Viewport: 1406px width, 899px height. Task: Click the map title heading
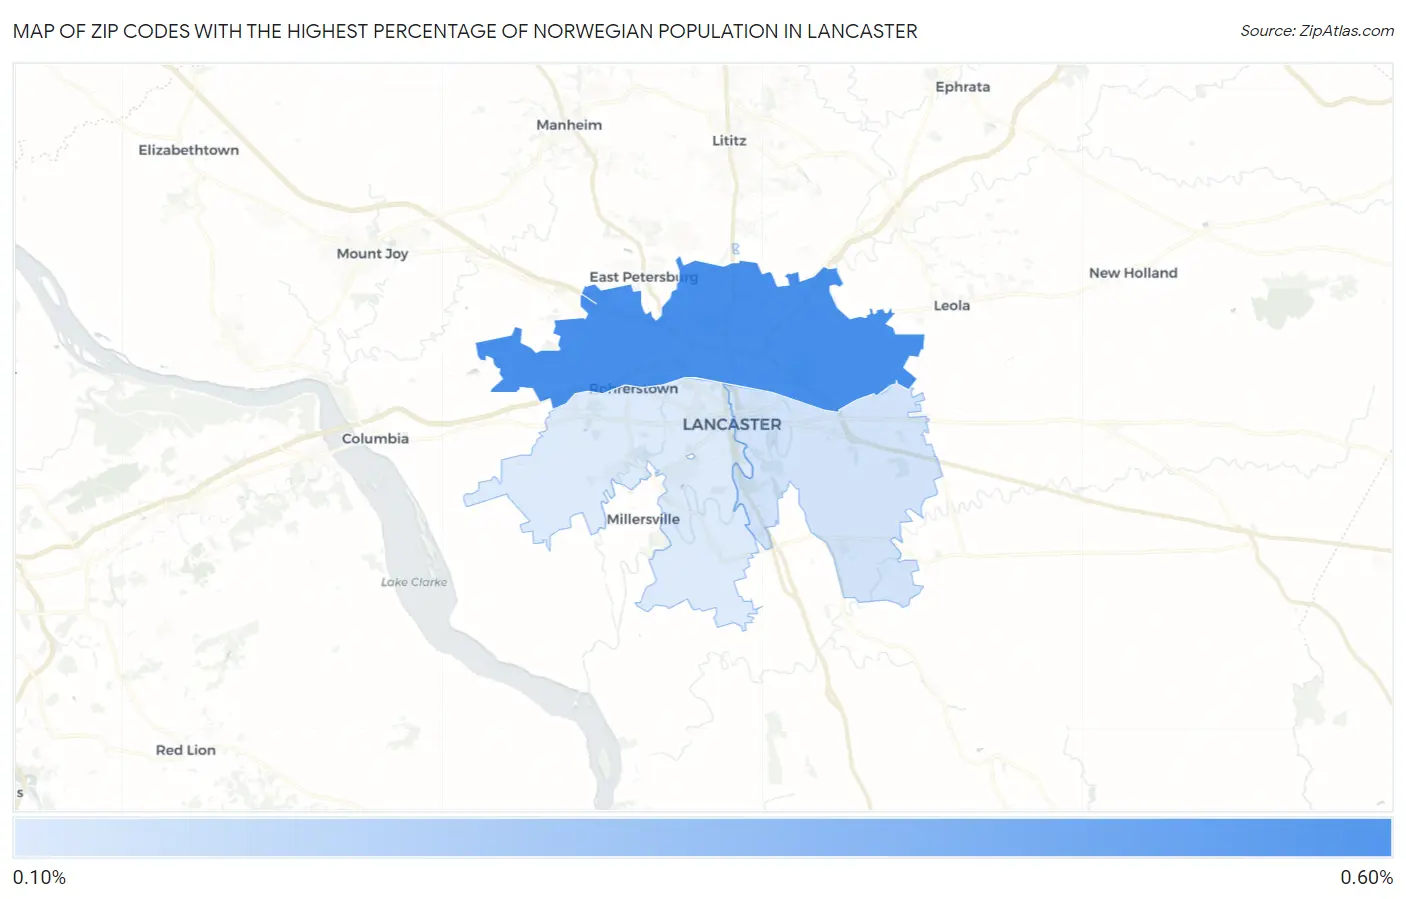(465, 31)
